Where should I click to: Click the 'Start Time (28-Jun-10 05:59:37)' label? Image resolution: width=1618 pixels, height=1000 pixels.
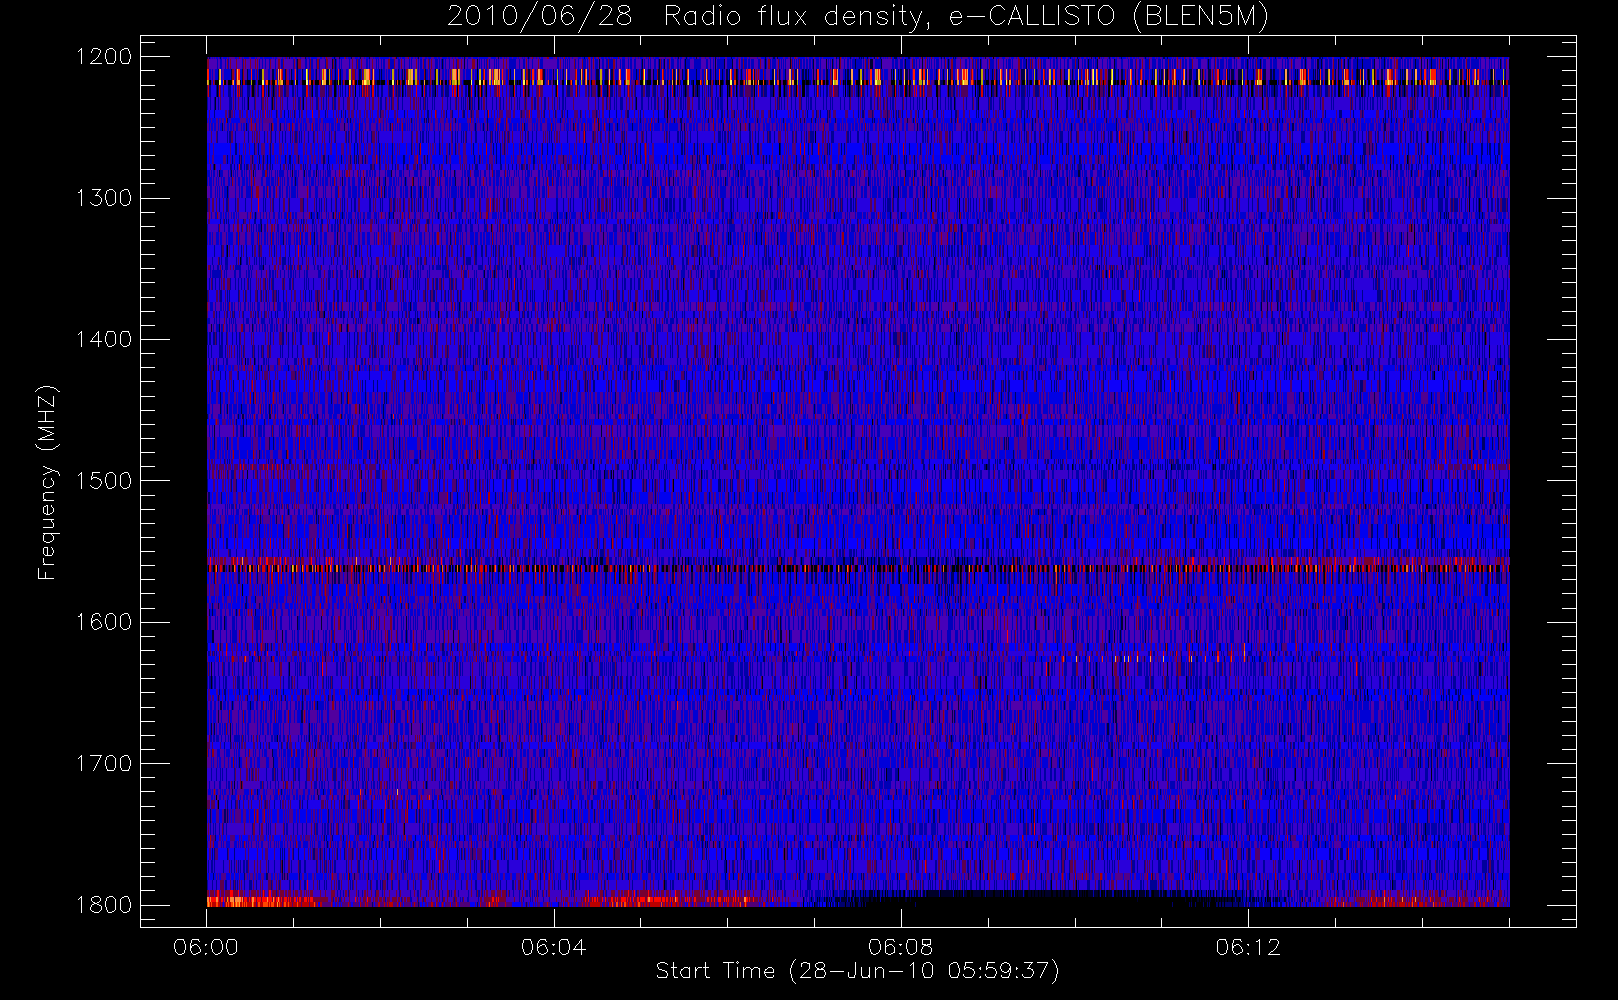[857, 971]
